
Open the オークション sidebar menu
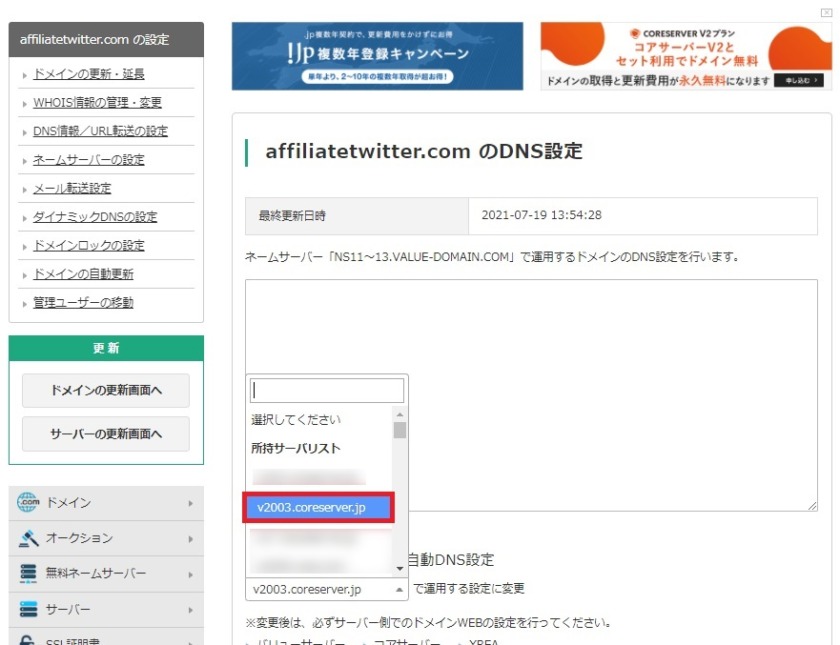[x=106, y=538]
